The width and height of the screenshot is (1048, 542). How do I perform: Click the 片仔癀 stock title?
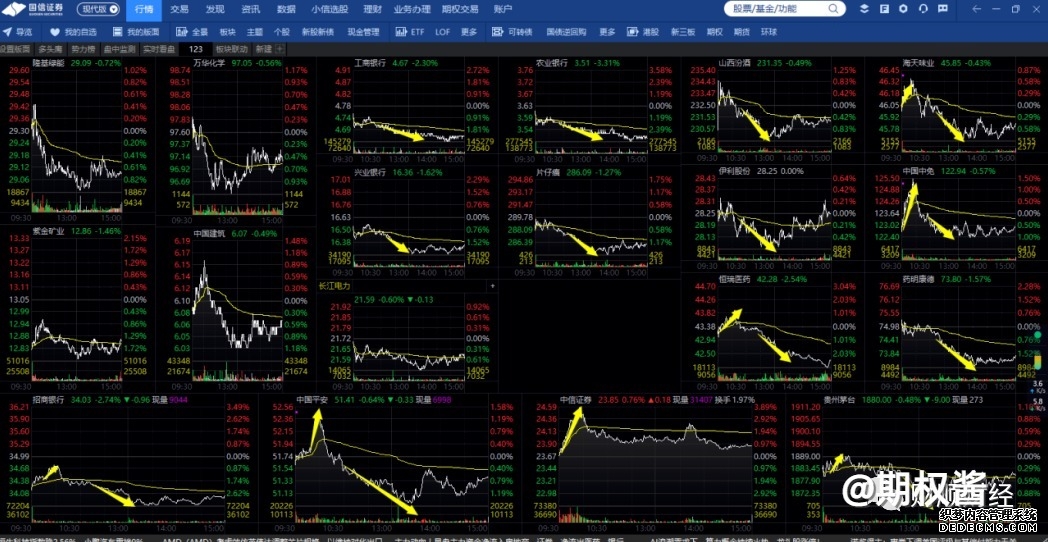(x=547, y=171)
